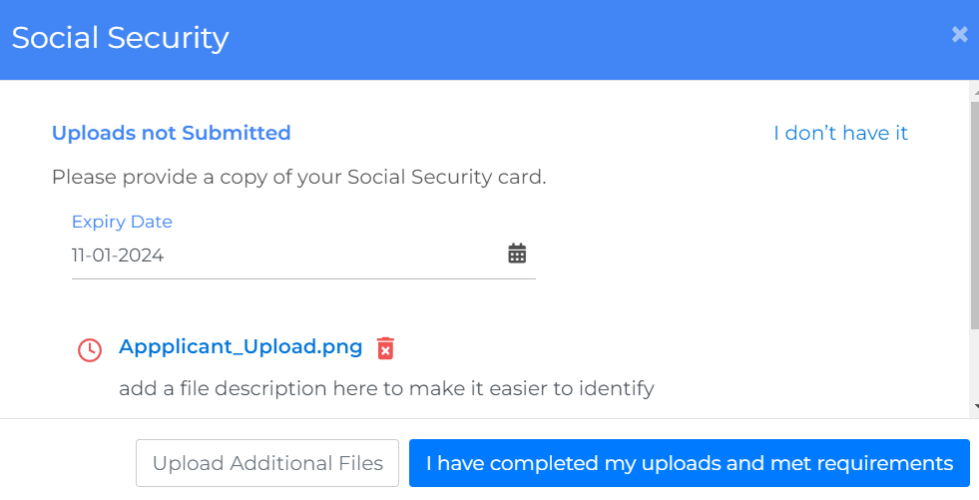Image resolution: width=979 pixels, height=500 pixels.
Task: Click the Social Security card instruction text
Action: pos(299,178)
